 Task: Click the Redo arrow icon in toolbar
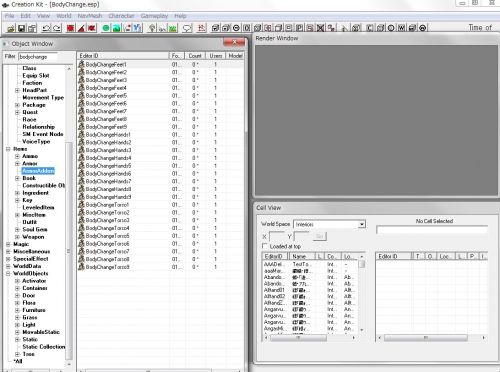point(57,28)
